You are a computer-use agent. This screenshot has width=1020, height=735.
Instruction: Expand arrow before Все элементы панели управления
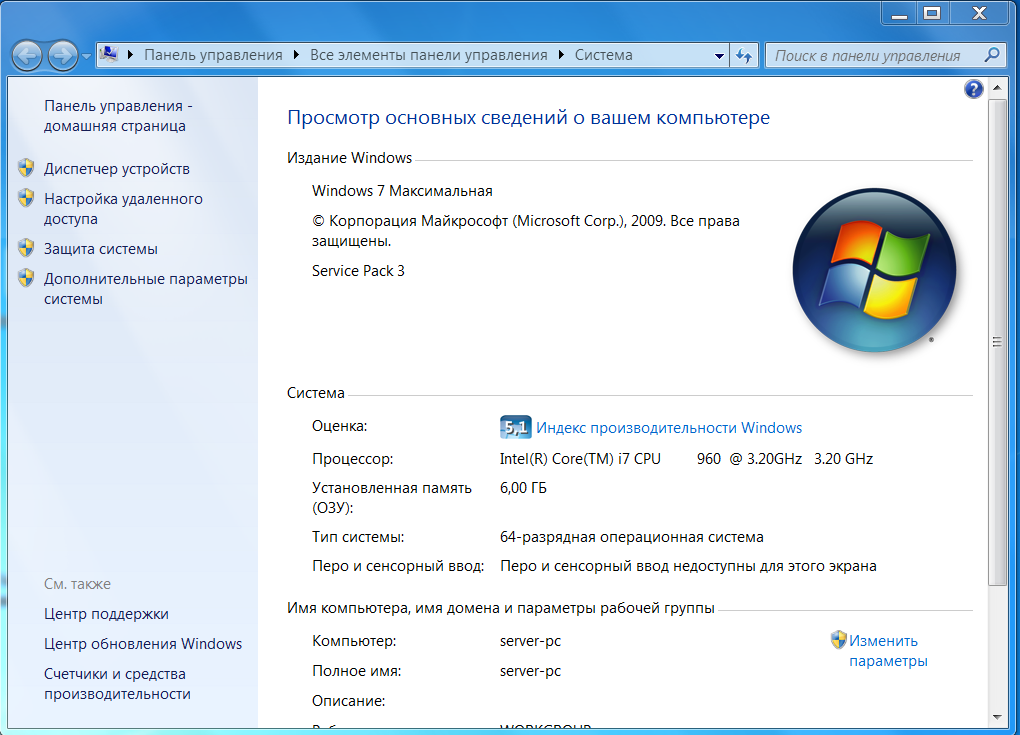click(296, 55)
